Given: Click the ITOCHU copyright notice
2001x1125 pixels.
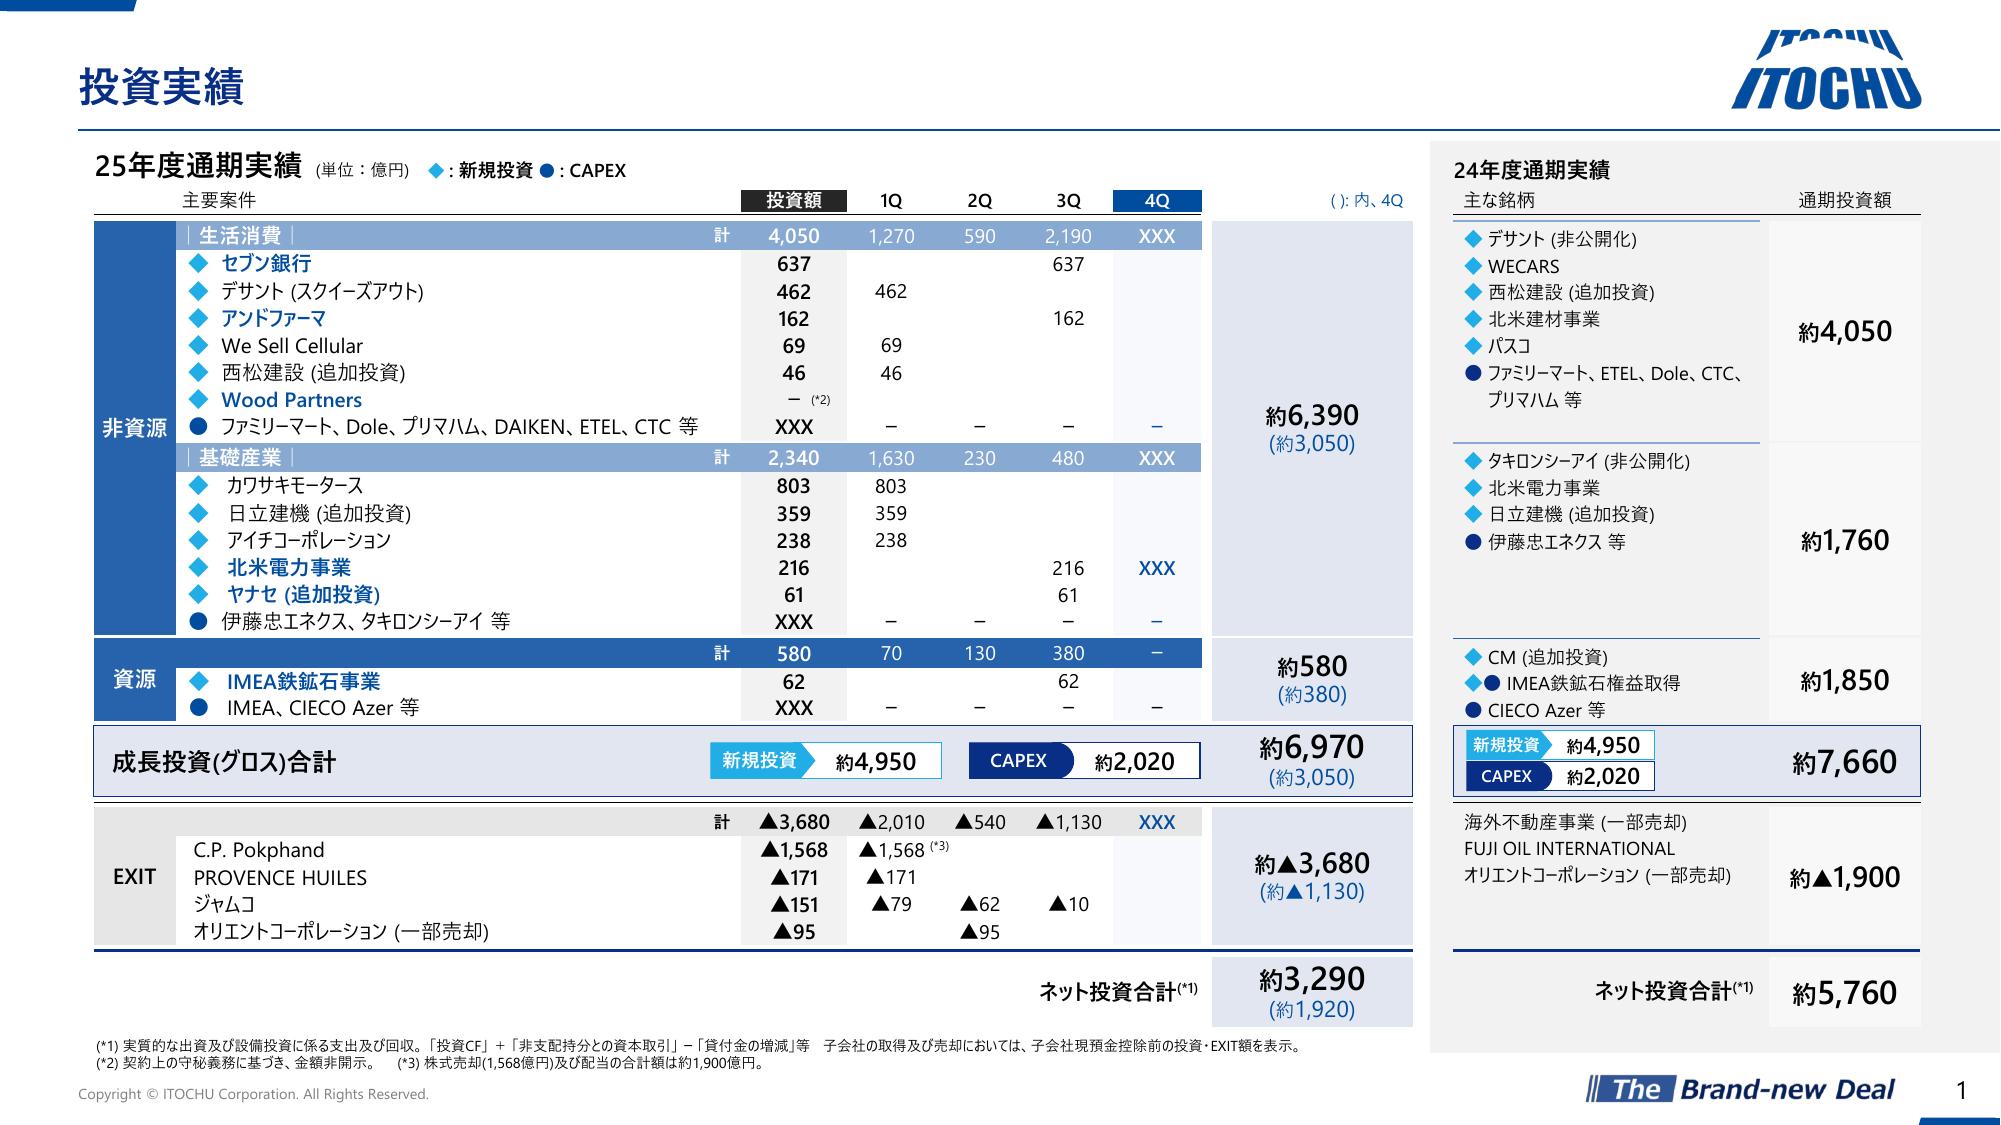Looking at the screenshot, I should point(254,1094).
